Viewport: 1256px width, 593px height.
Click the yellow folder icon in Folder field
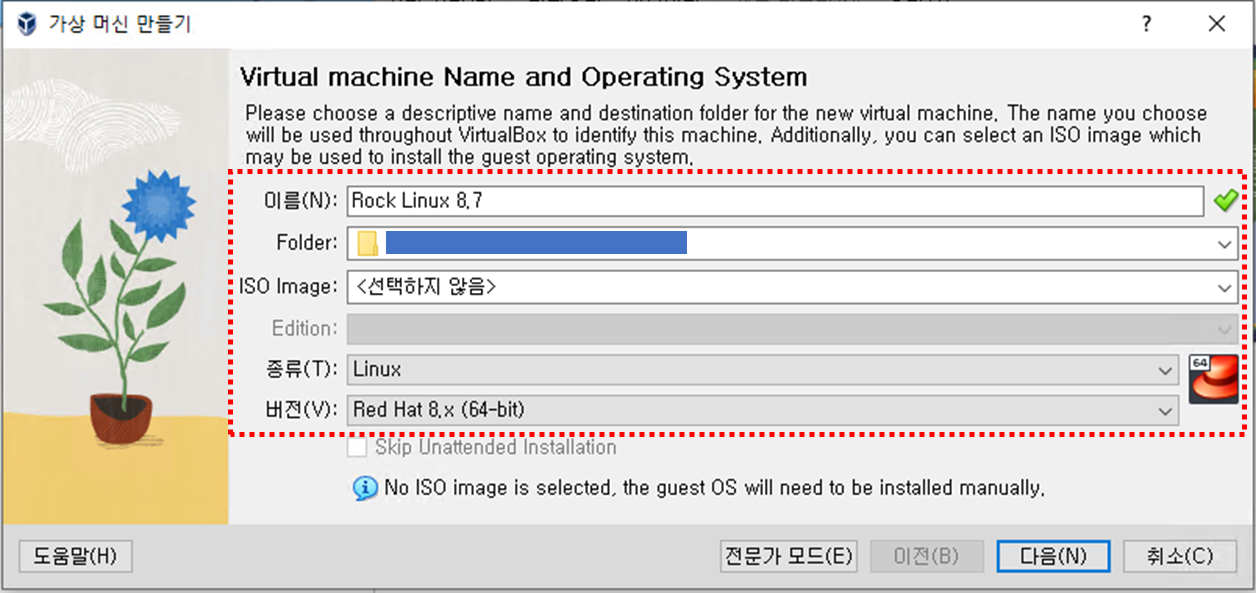(368, 244)
